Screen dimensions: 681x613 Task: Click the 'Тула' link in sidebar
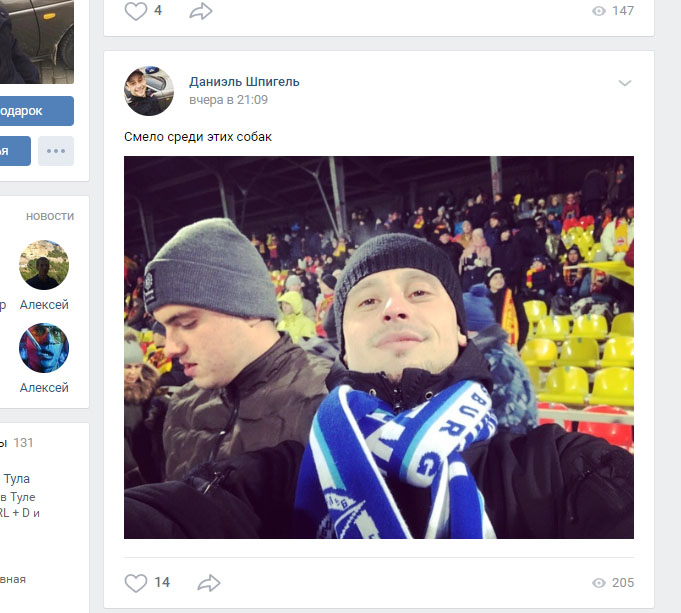[17, 479]
